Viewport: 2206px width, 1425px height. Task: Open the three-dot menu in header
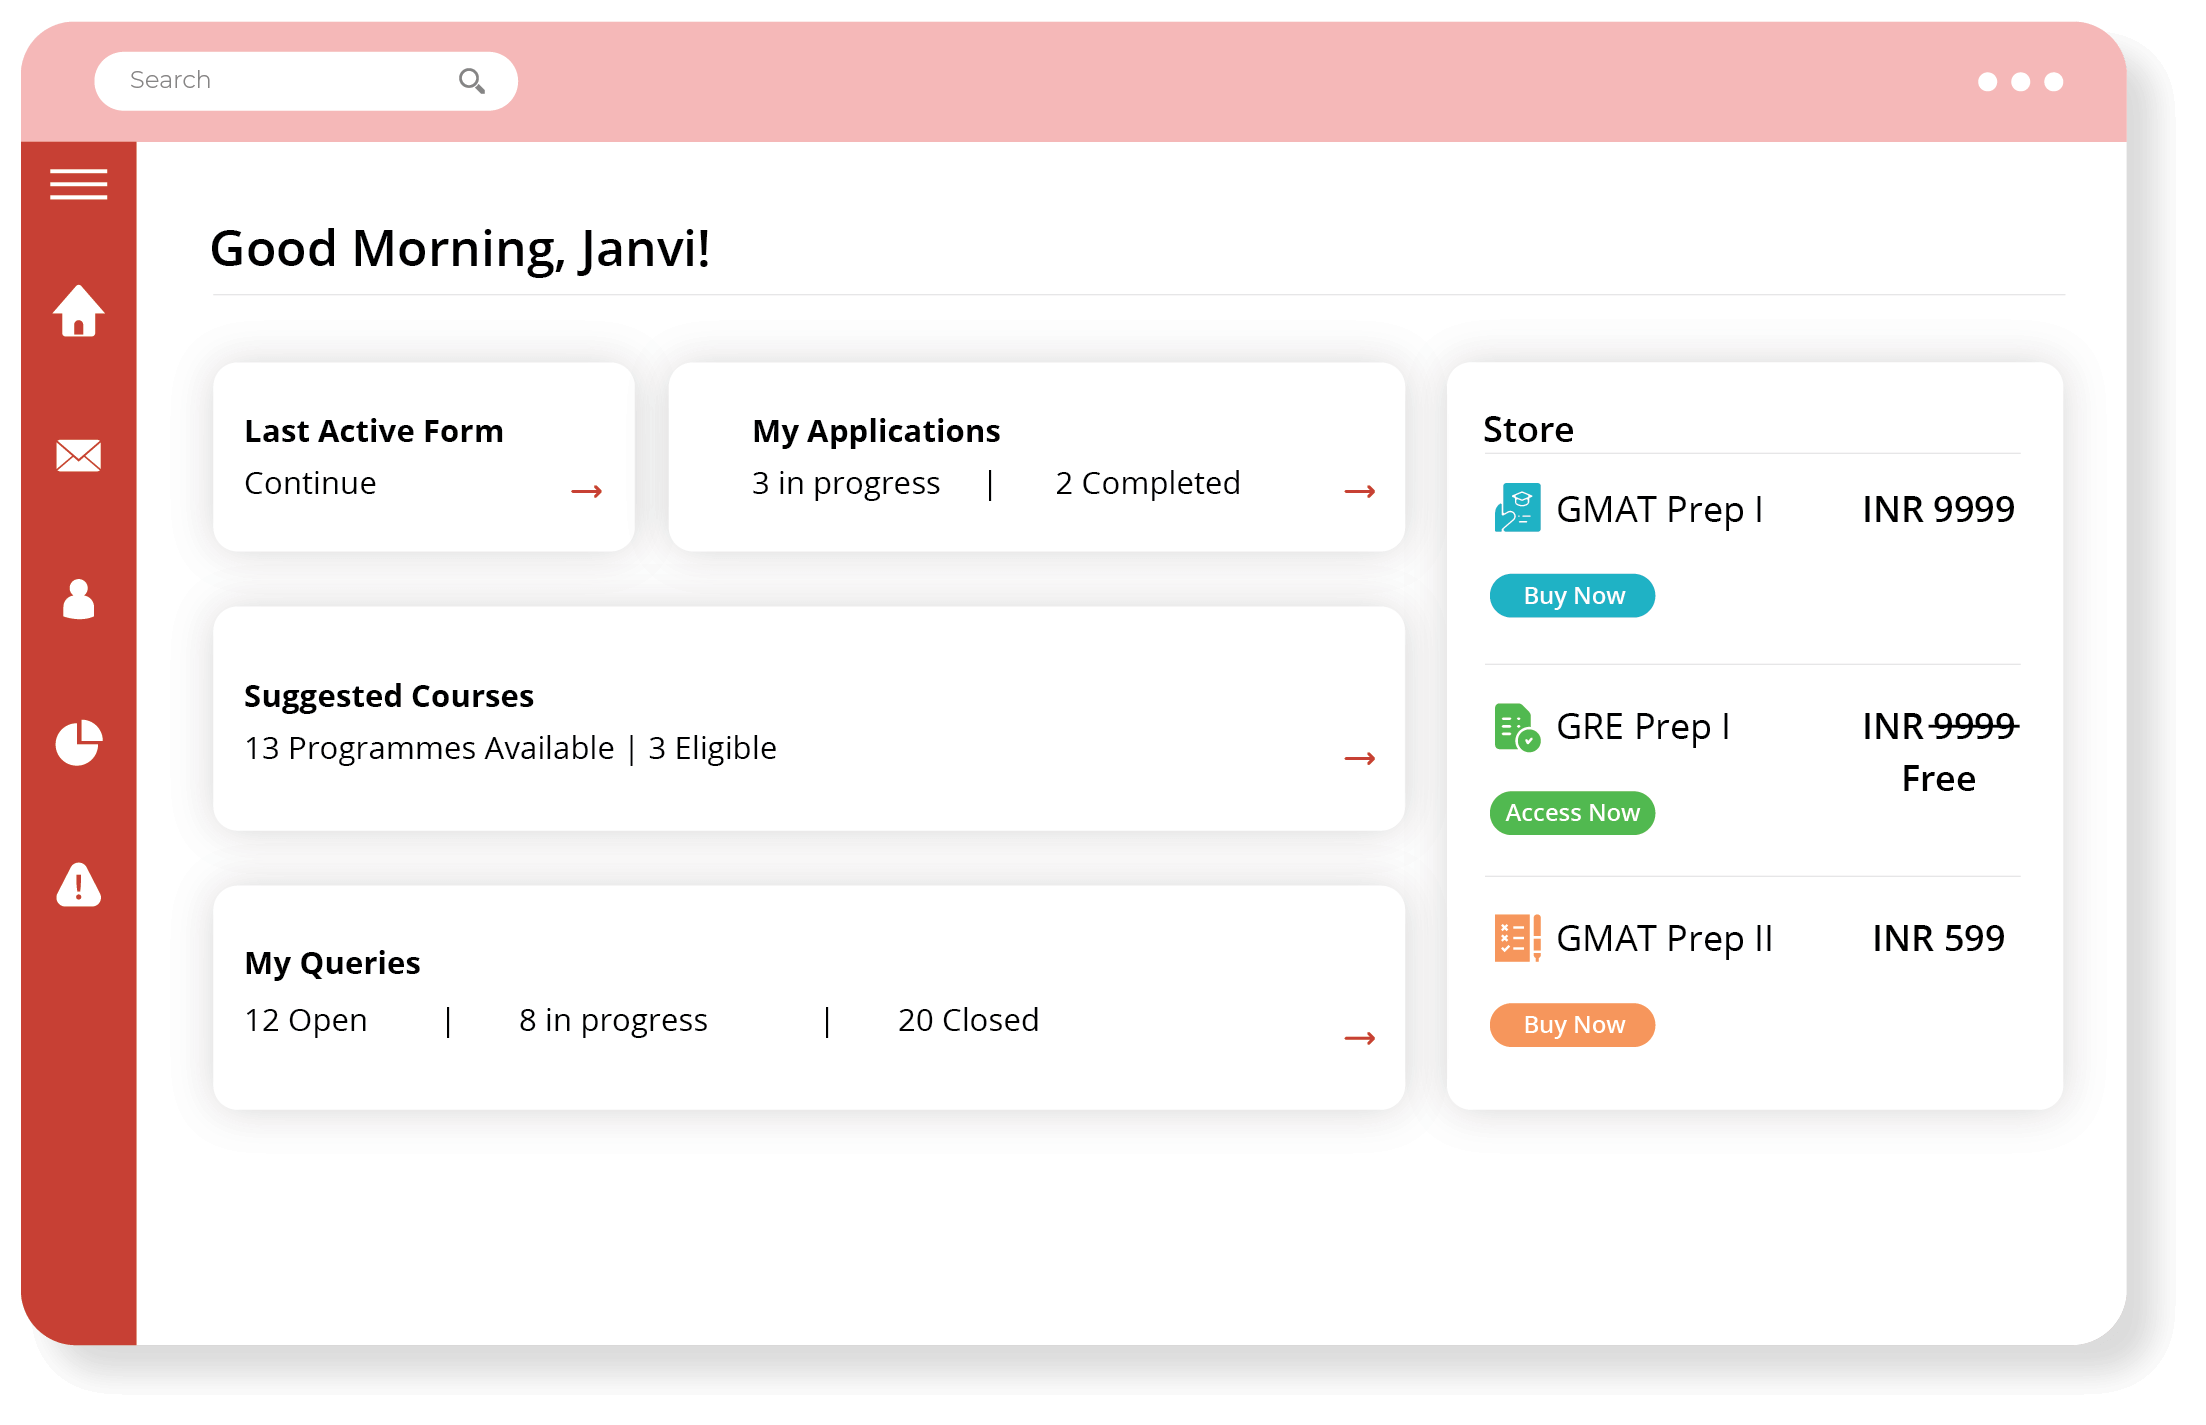tap(2020, 82)
